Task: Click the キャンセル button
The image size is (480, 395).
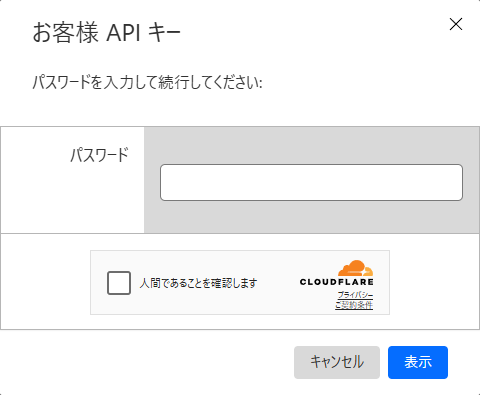Action: (337, 362)
